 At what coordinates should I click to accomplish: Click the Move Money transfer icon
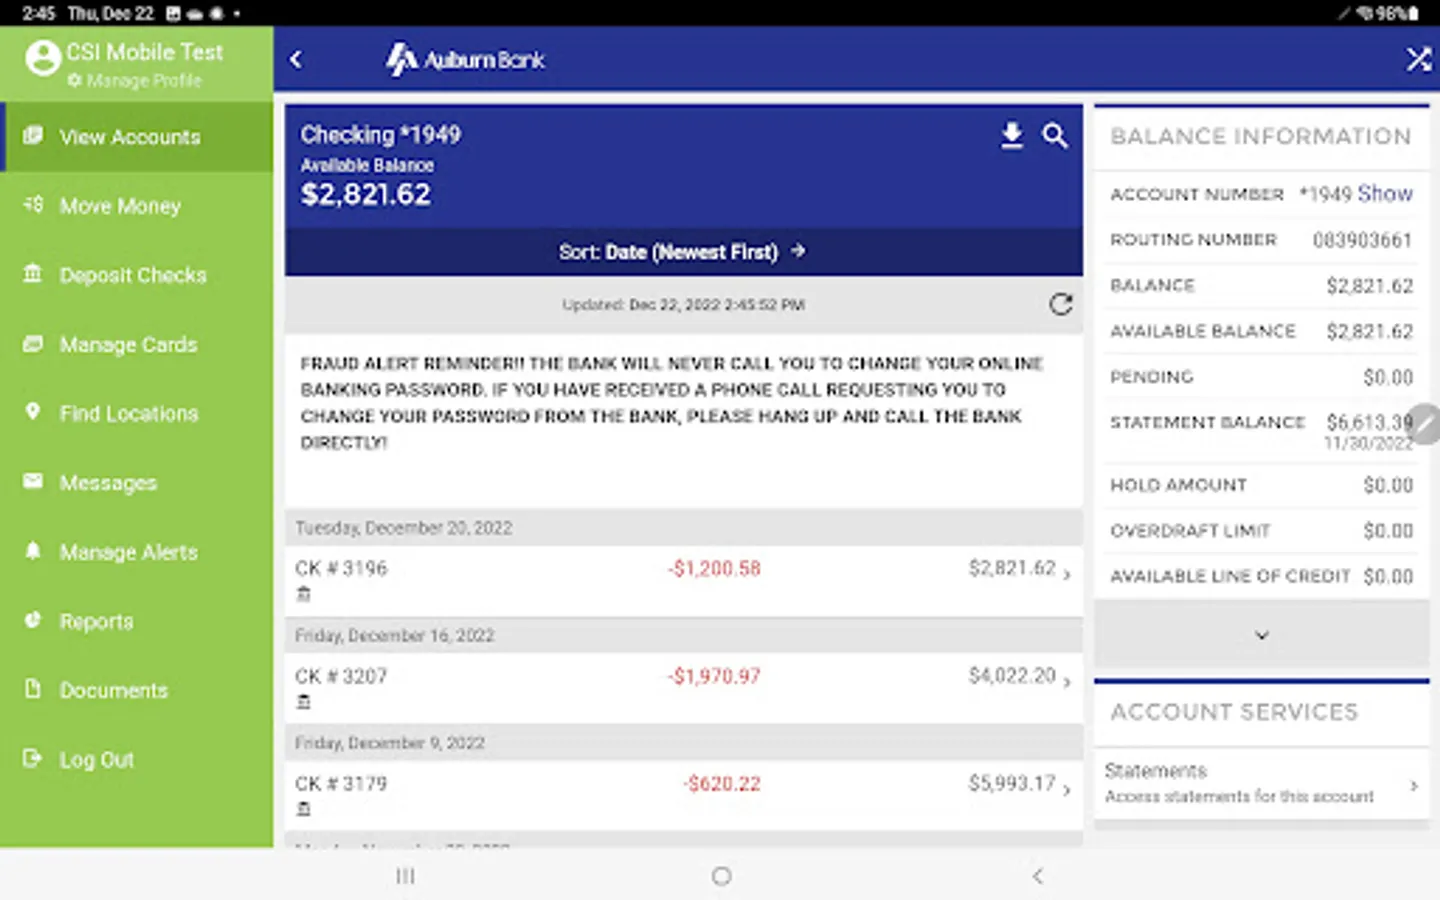[x=33, y=204]
